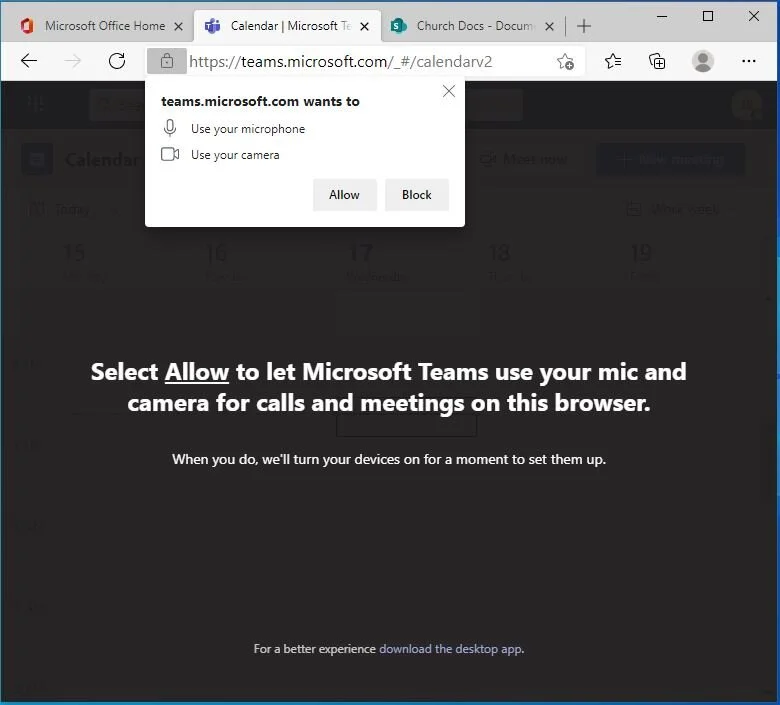This screenshot has height=705, width=780.
Task: Click the camera icon in permission prompt
Action: click(x=170, y=155)
